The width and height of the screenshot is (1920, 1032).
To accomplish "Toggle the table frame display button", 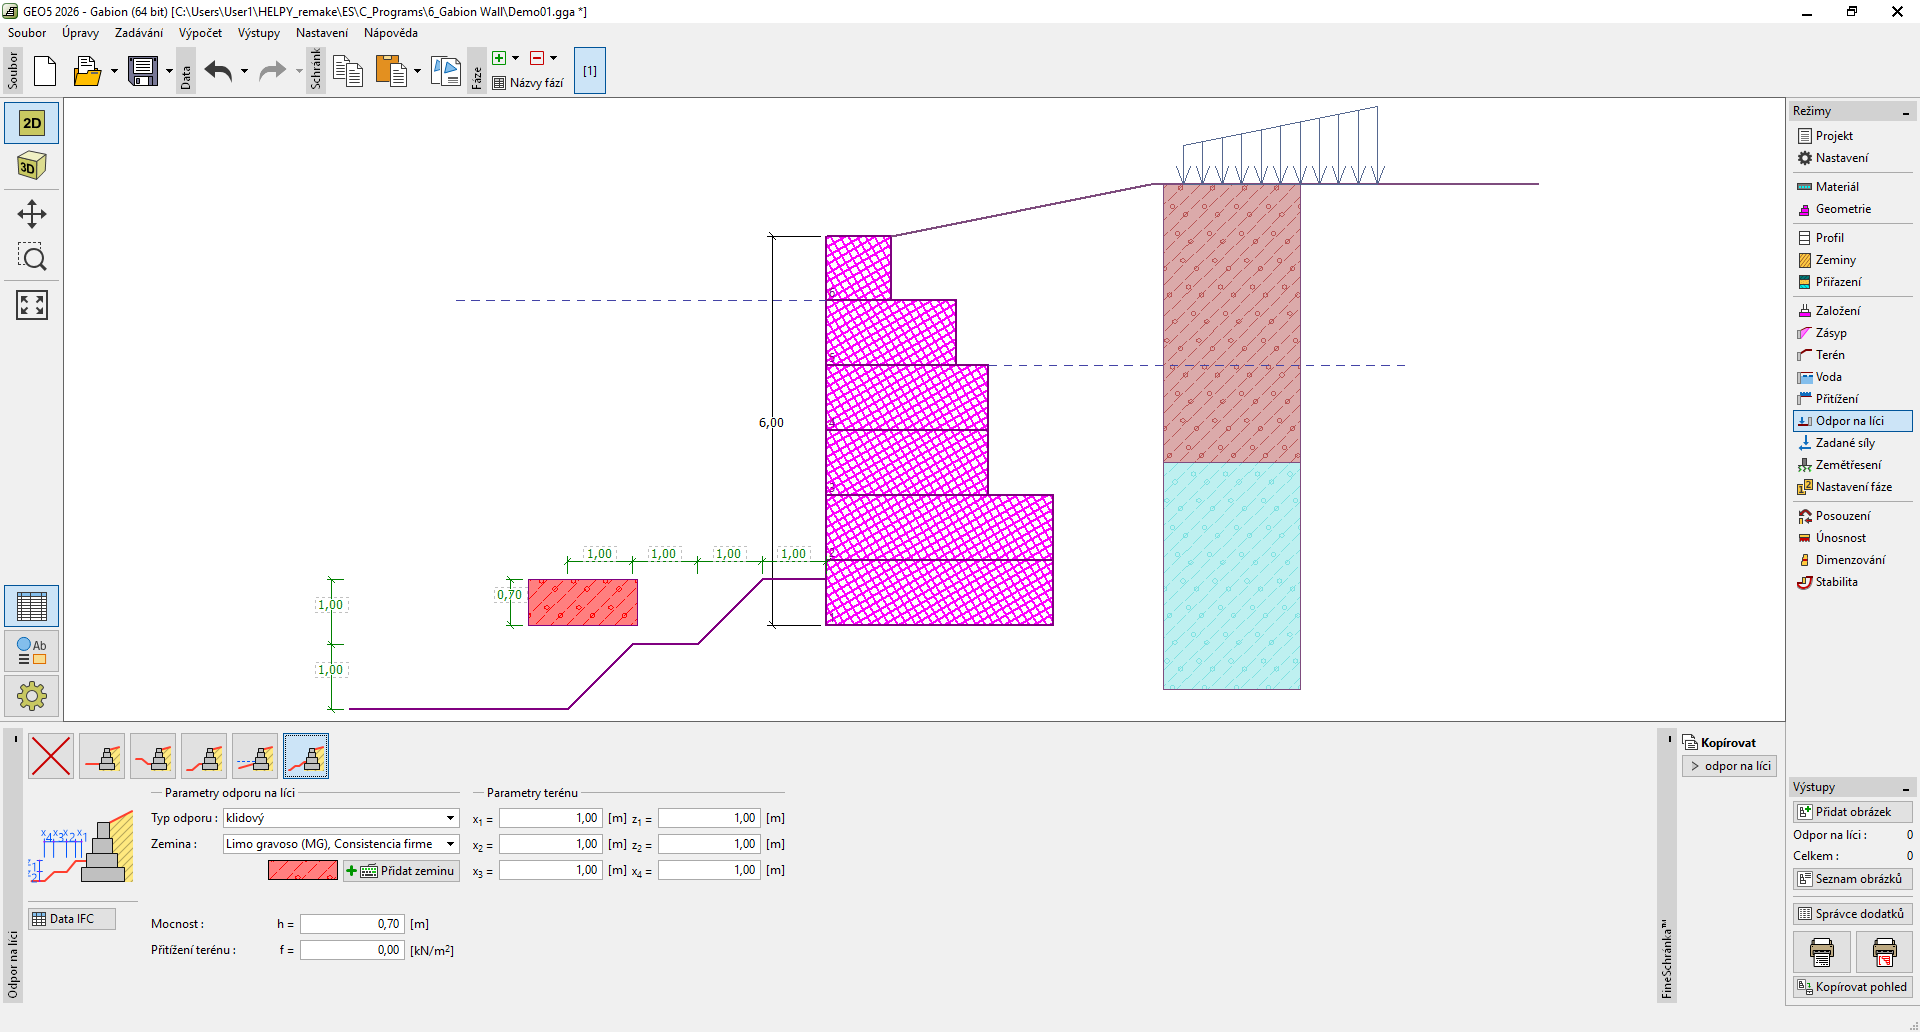I will pyautogui.click(x=32, y=606).
